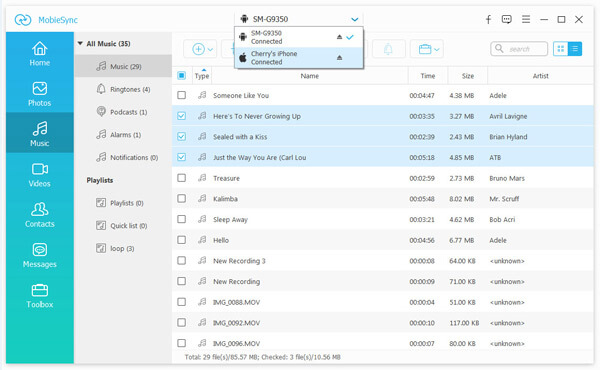Select the Hello song name
This screenshot has height=370, width=600.
click(x=221, y=240)
